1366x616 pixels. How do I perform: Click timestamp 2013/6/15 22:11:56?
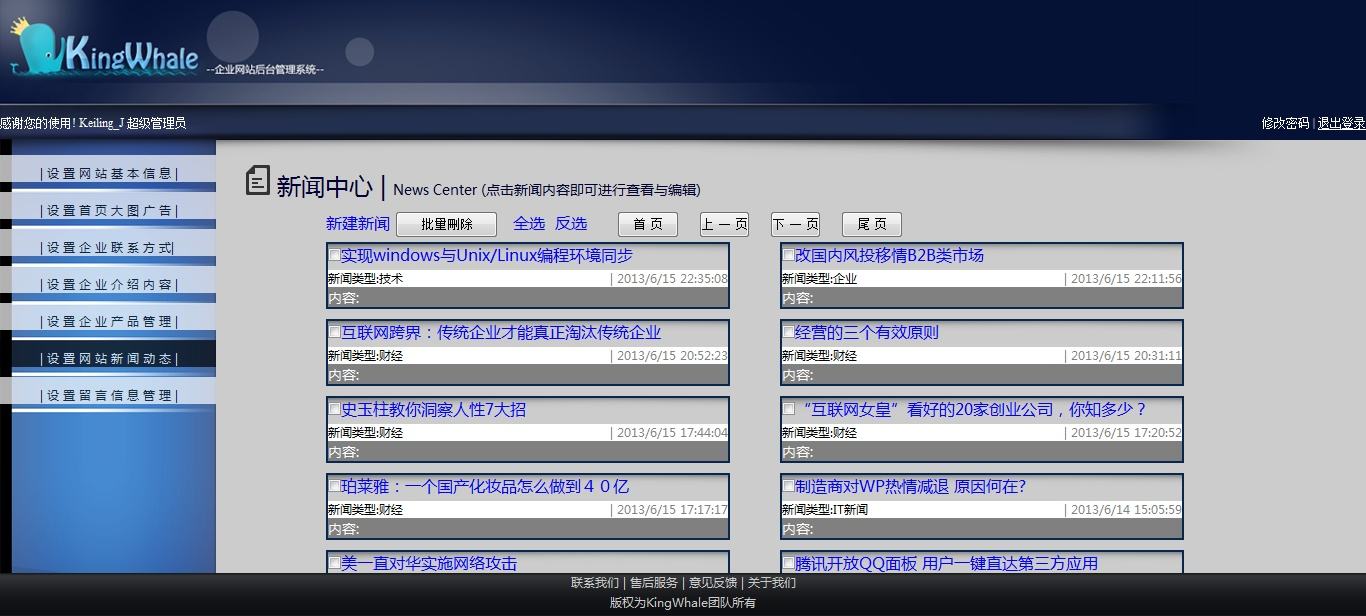[1126, 279]
